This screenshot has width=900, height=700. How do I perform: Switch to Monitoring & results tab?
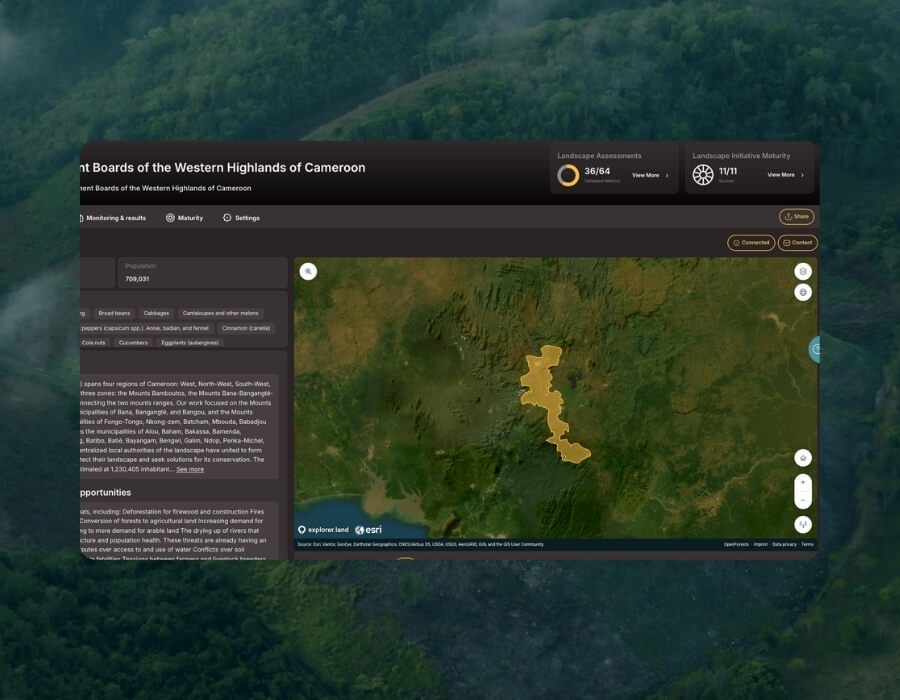tap(112, 218)
